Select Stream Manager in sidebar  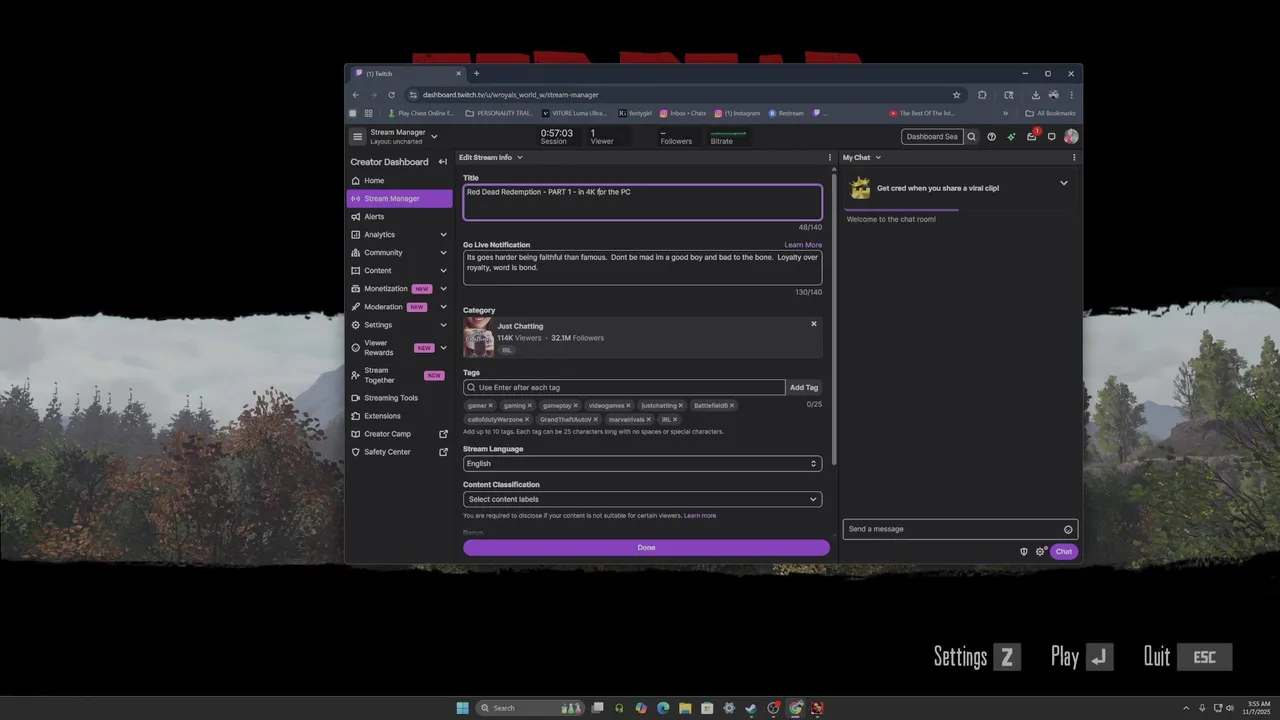coord(399,199)
